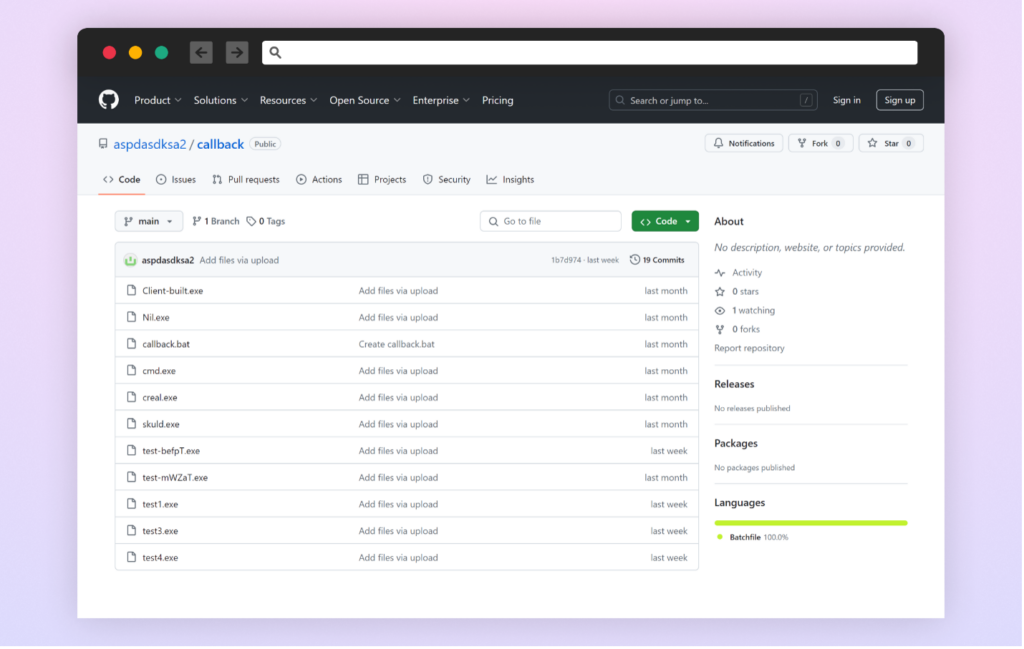Open the aspdasdksa2 owner link in header
The width and height of the screenshot is (1024, 649).
tap(150, 144)
